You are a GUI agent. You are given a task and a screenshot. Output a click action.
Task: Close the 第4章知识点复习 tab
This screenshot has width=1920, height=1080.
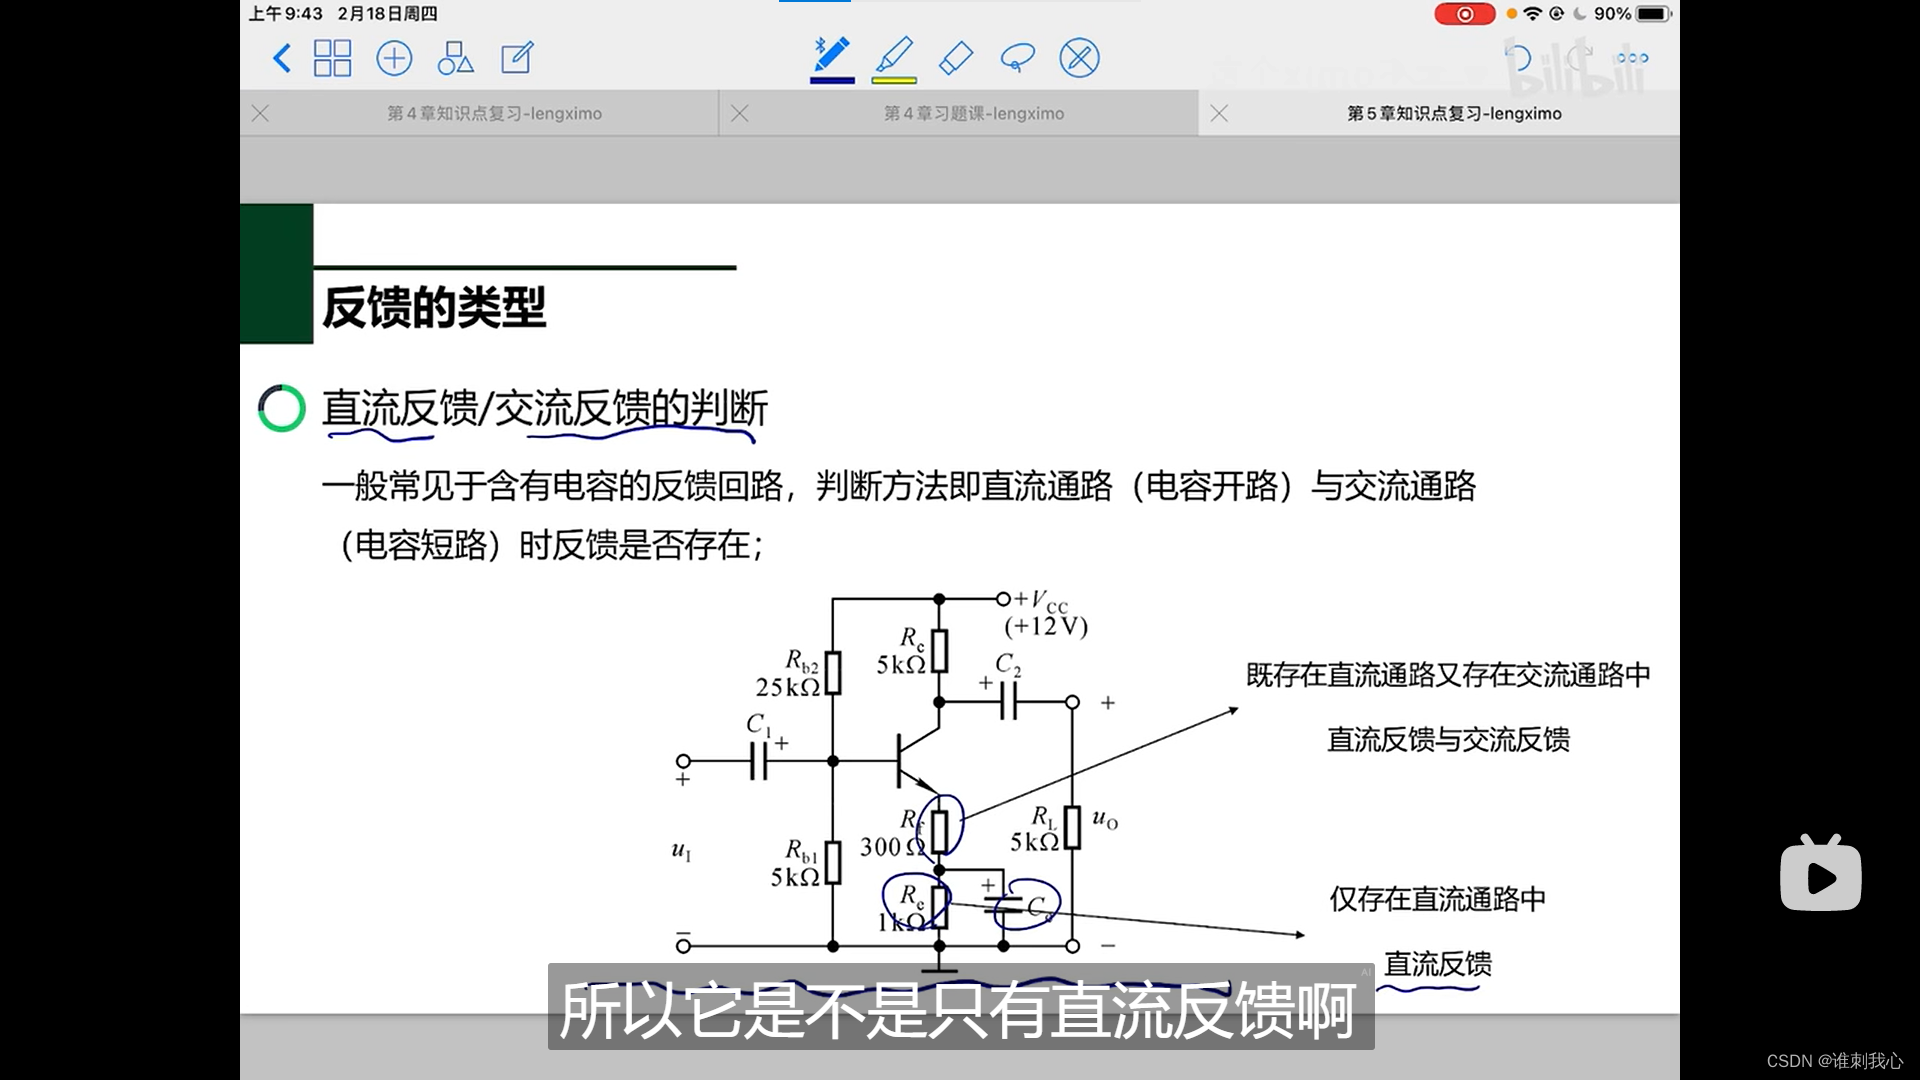pyautogui.click(x=261, y=114)
